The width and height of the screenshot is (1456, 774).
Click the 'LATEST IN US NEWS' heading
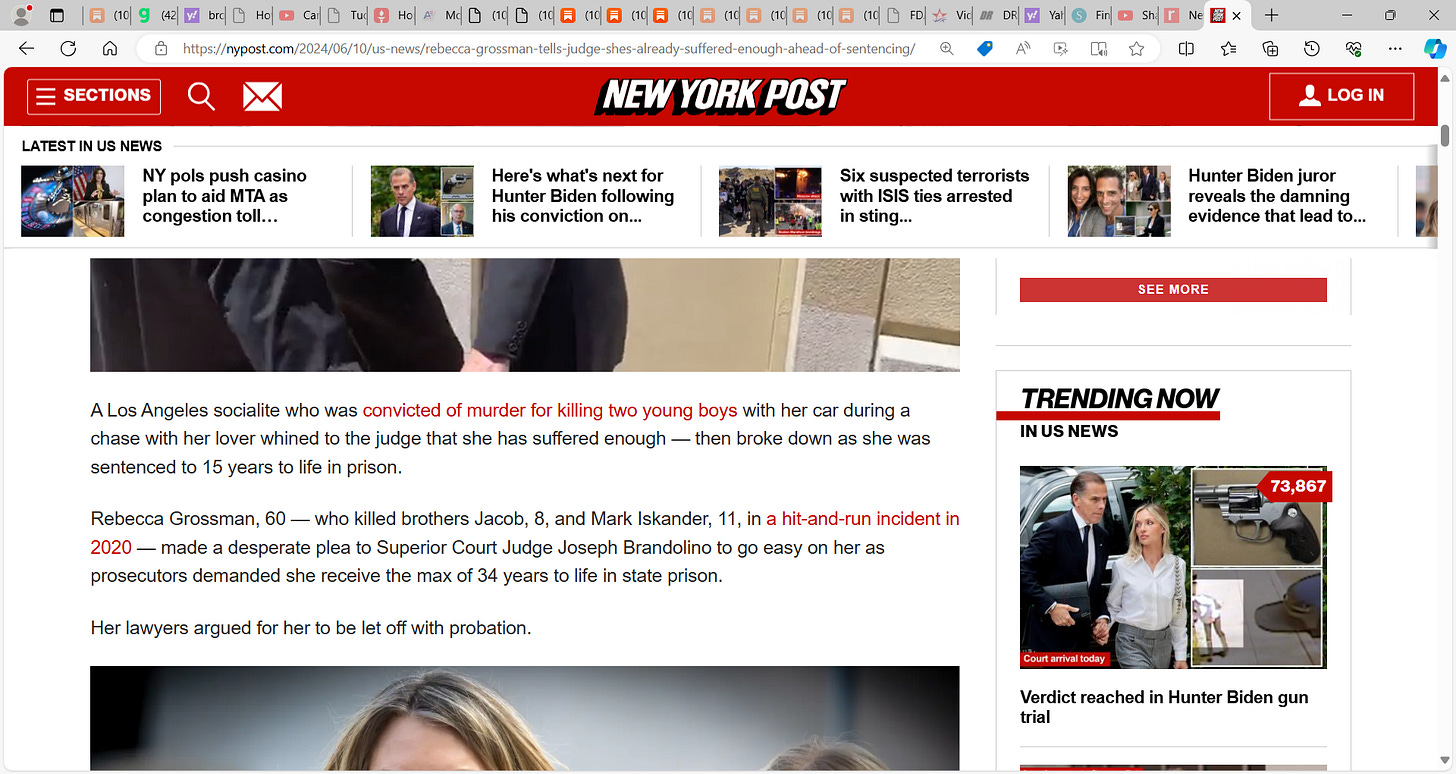coord(92,146)
